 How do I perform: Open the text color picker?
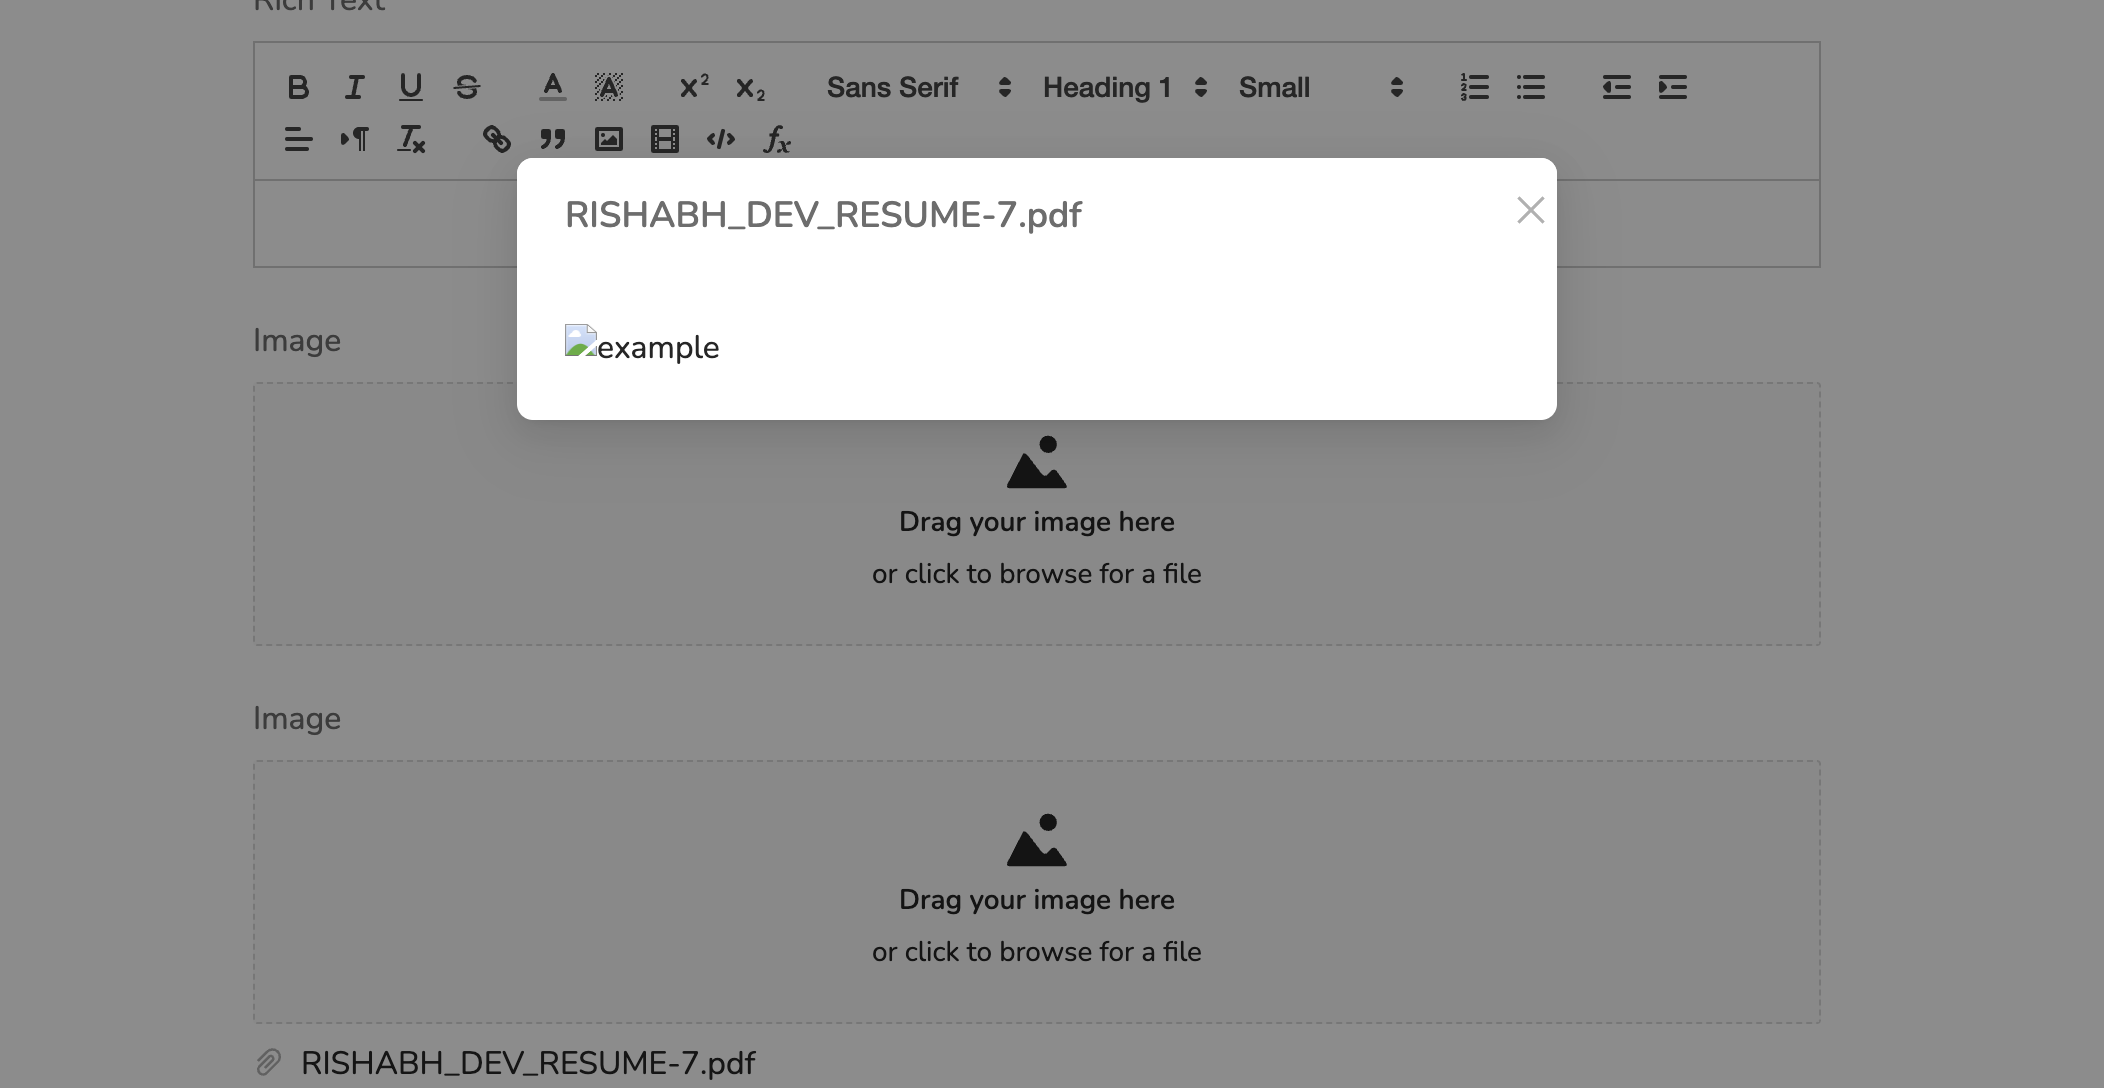point(552,88)
